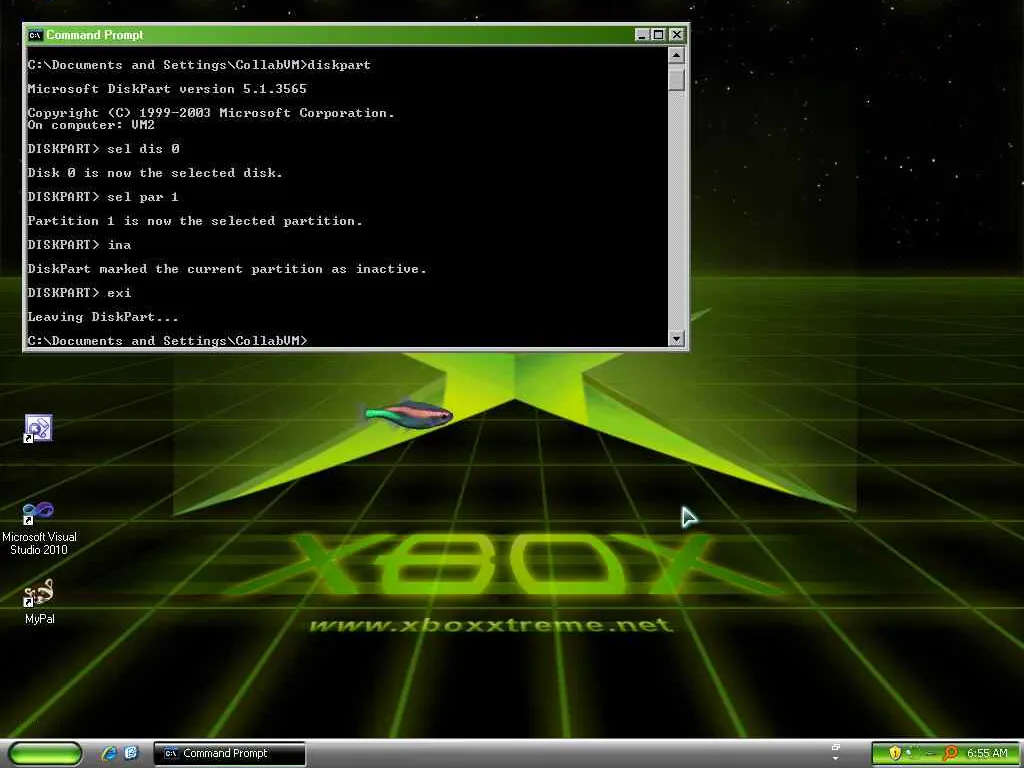Click 'DiskPart marked the current partition as inactive.'
The image size is (1024, 768).
(227, 269)
